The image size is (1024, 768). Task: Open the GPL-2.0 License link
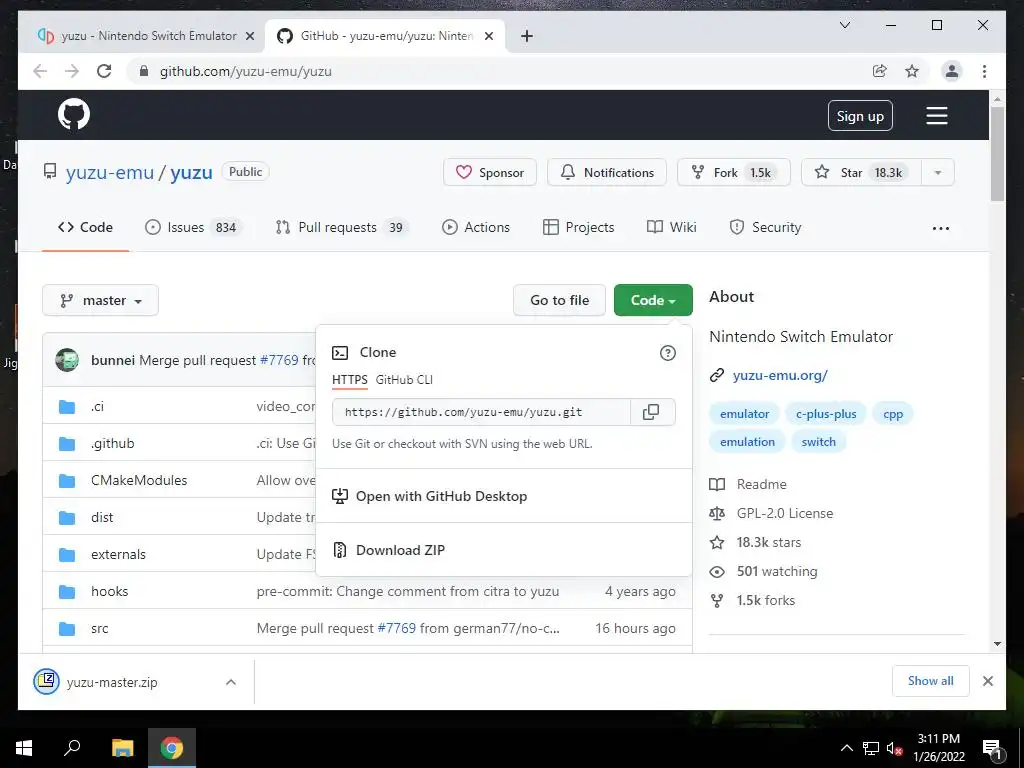[x=784, y=513]
